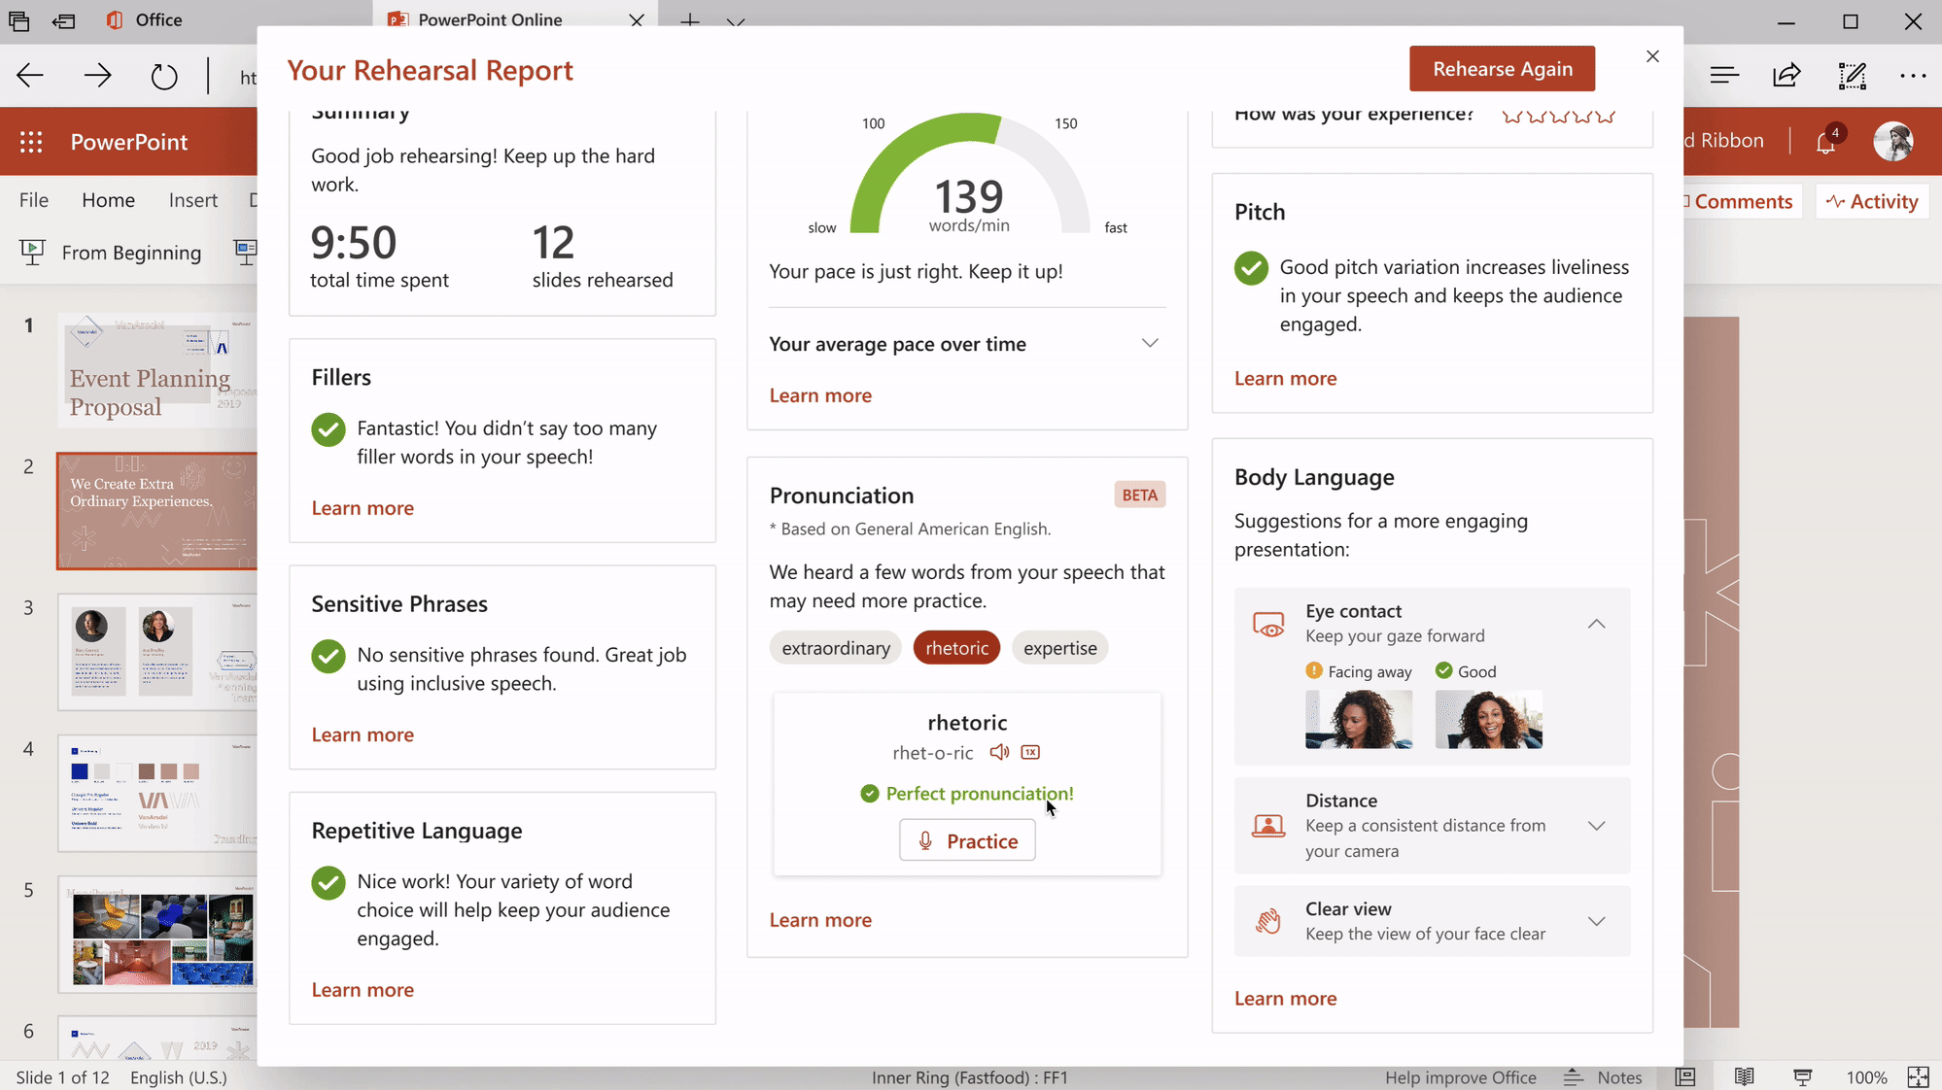The image size is (1942, 1090).
Task: Rate experience with the fifth star
Action: 1606,116
